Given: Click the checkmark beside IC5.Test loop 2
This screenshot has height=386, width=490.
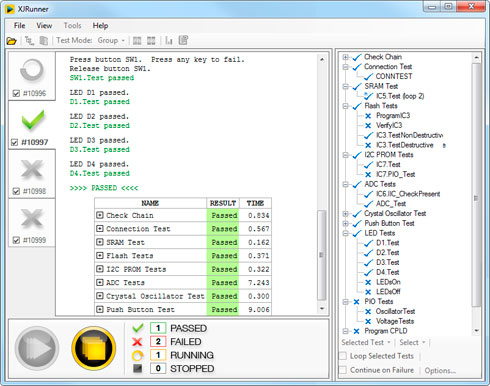Looking at the screenshot, I should 368,96.
